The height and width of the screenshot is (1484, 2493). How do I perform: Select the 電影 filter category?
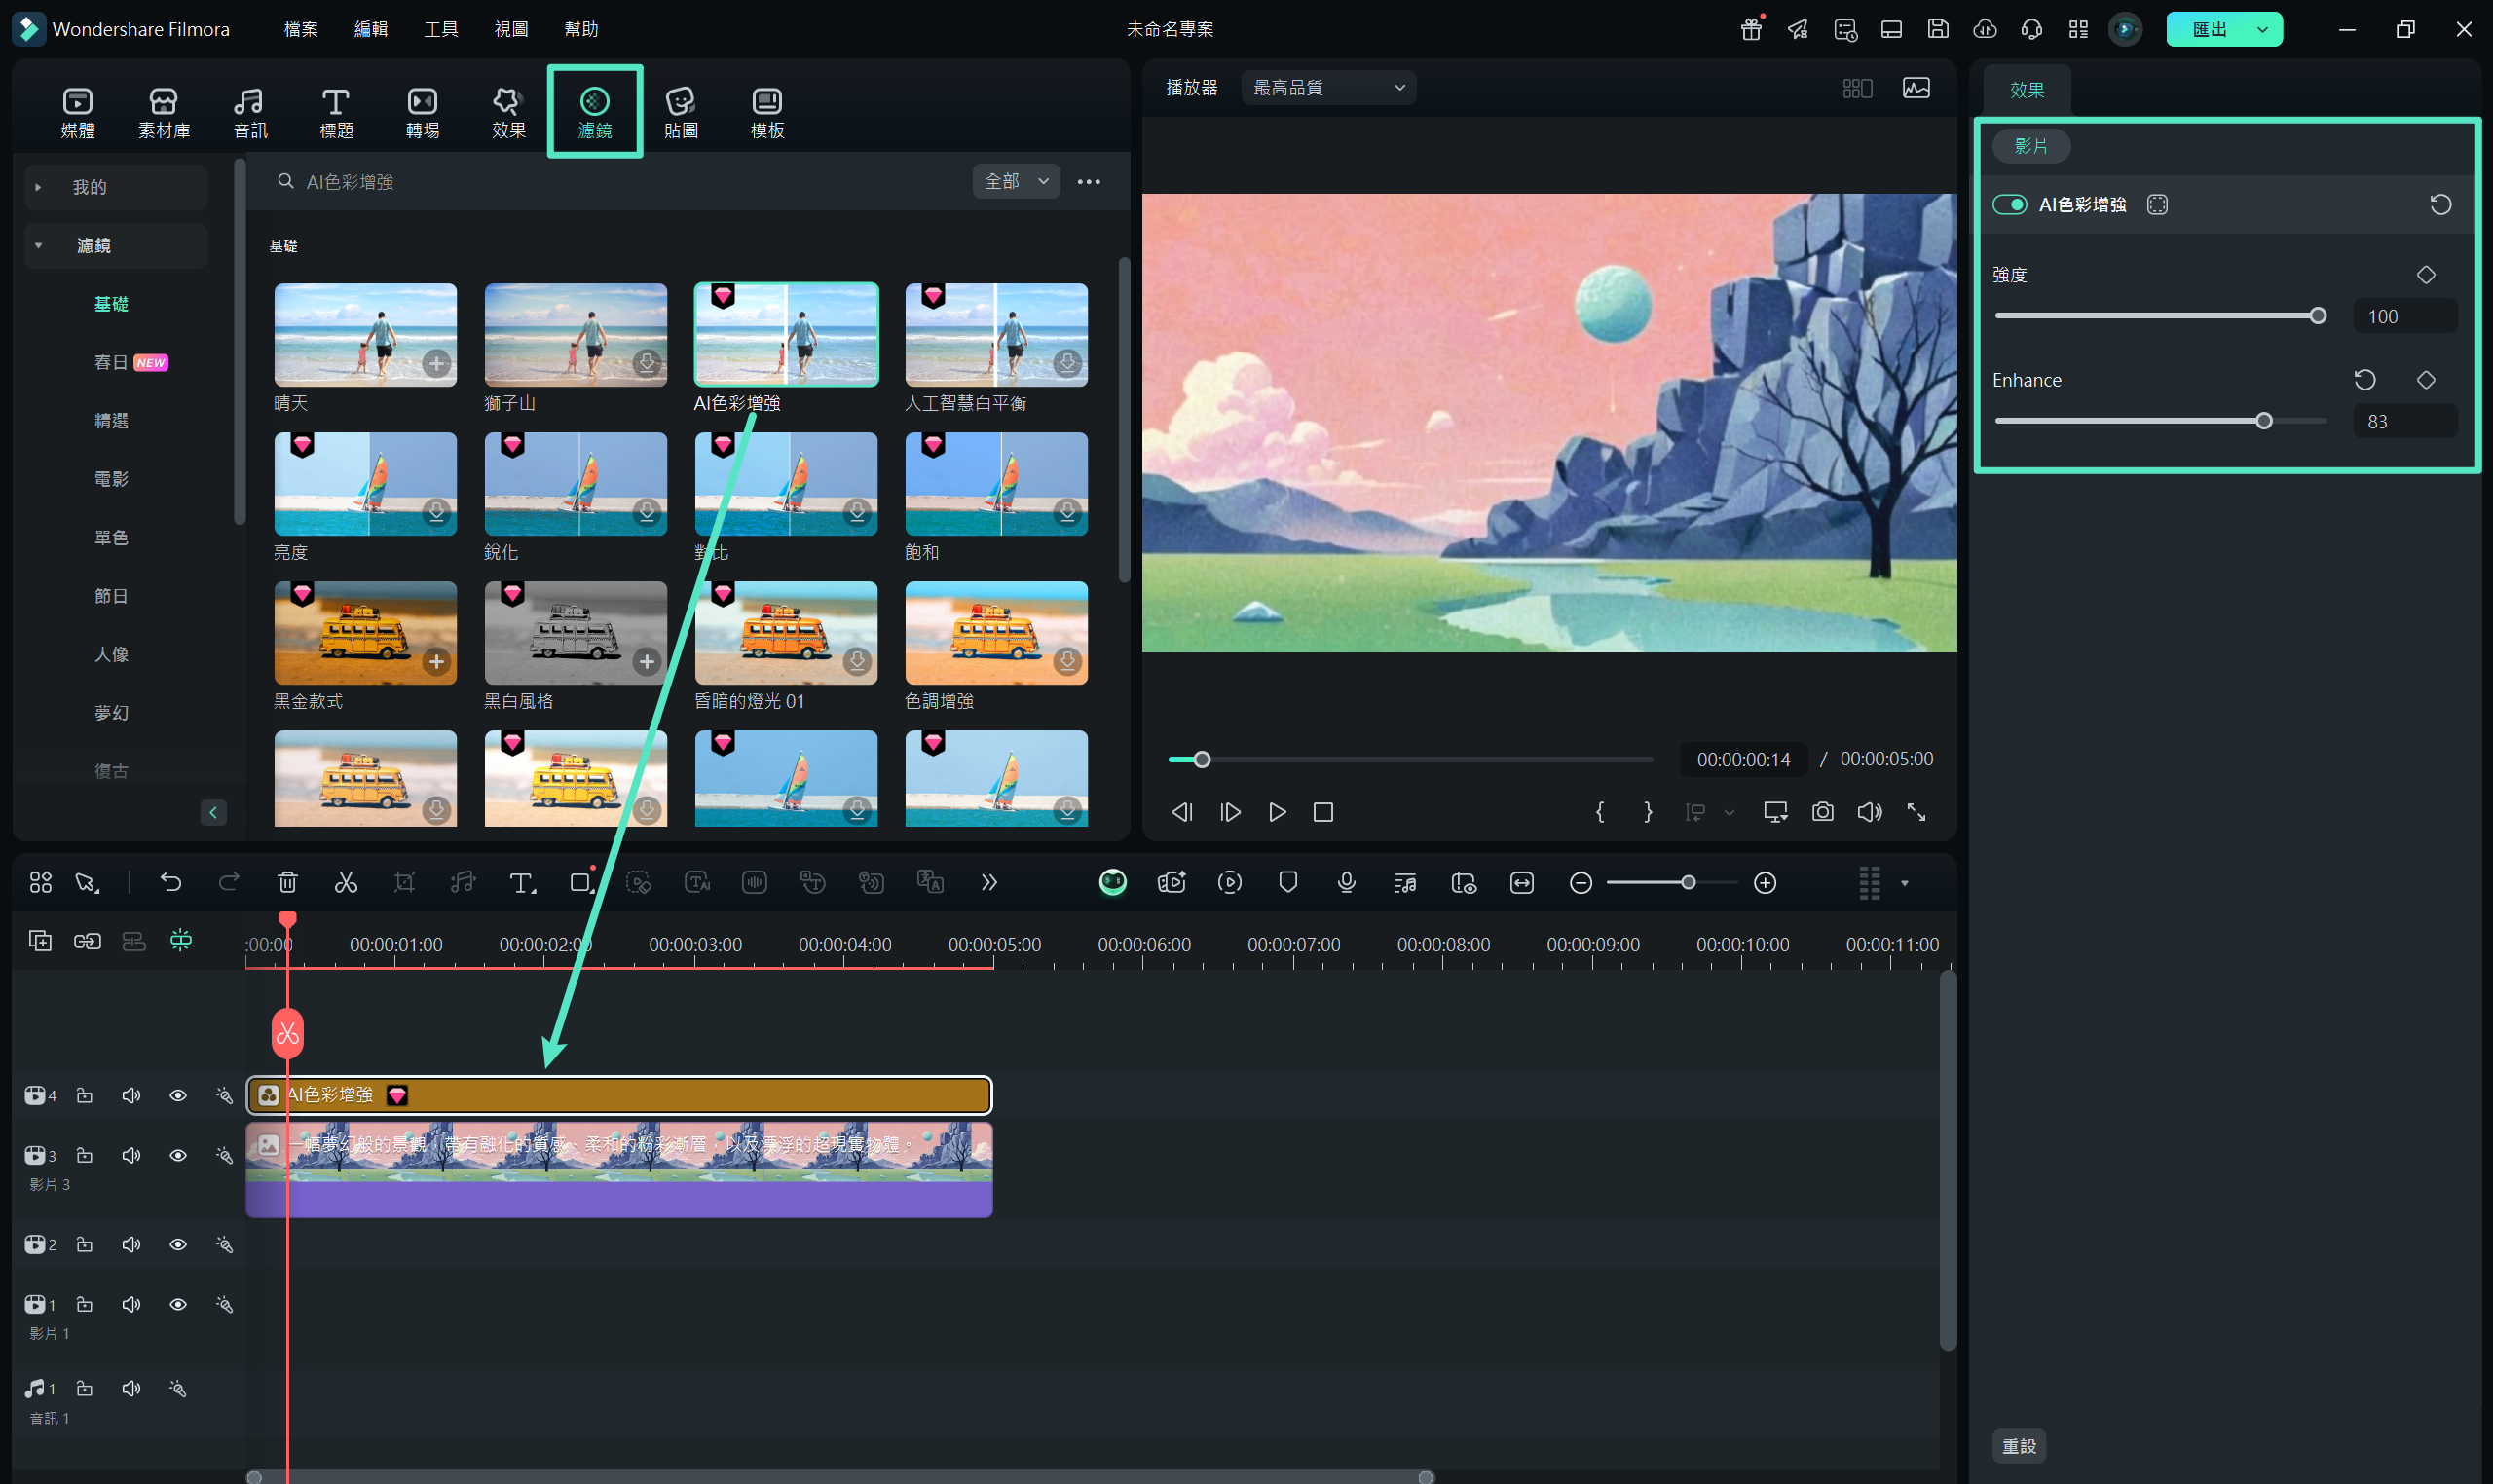(x=111, y=479)
